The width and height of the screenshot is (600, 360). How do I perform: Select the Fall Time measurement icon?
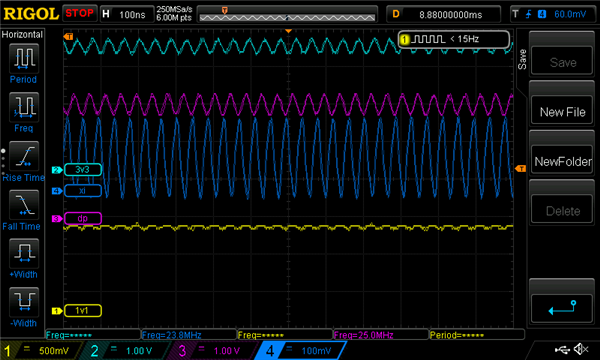(x=23, y=205)
